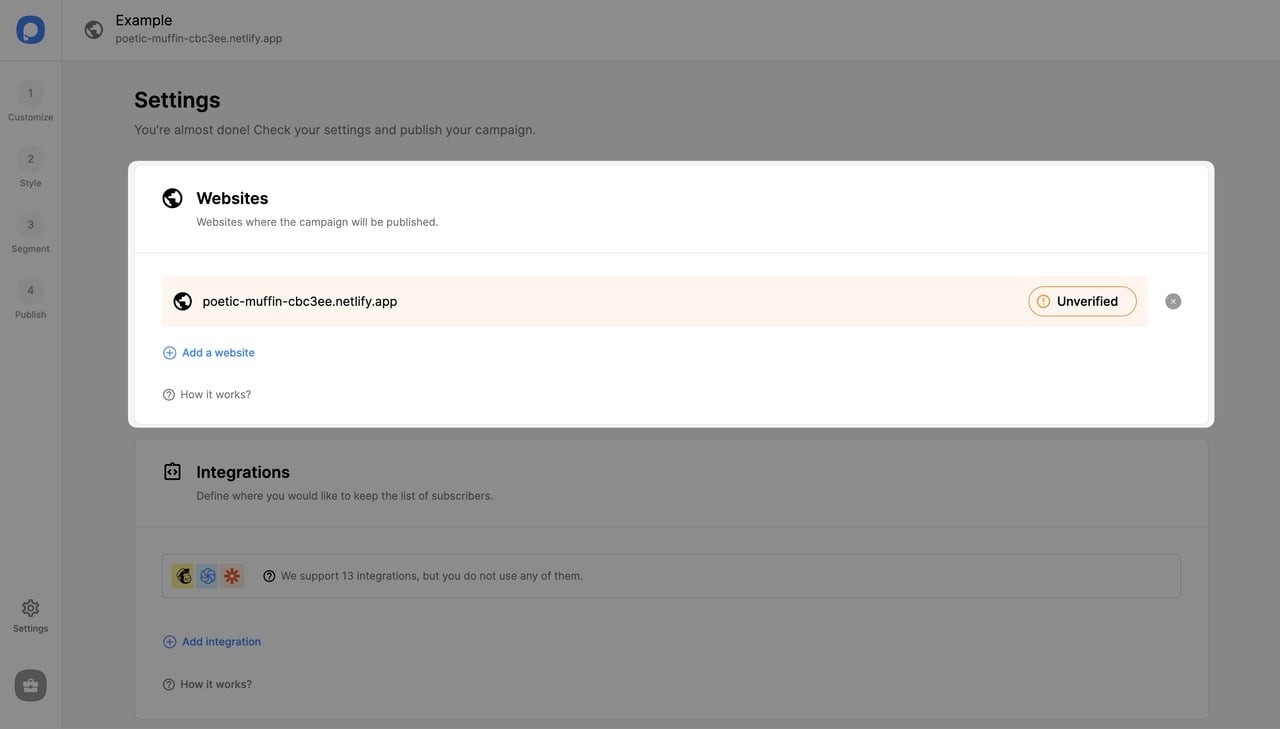Screen dimensions: 1280x729
Task: Click the help icon next to integrations message
Action: pyautogui.click(x=268, y=575)
